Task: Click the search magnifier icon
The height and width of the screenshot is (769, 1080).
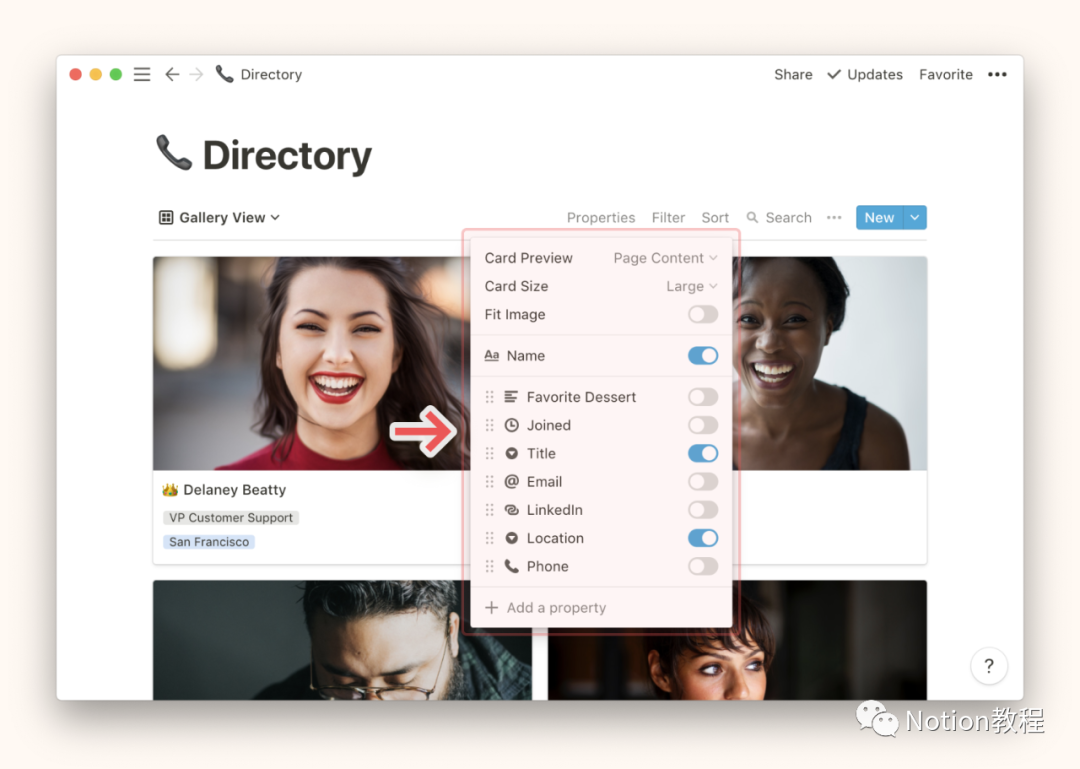Action: click(x=752, y=218)
